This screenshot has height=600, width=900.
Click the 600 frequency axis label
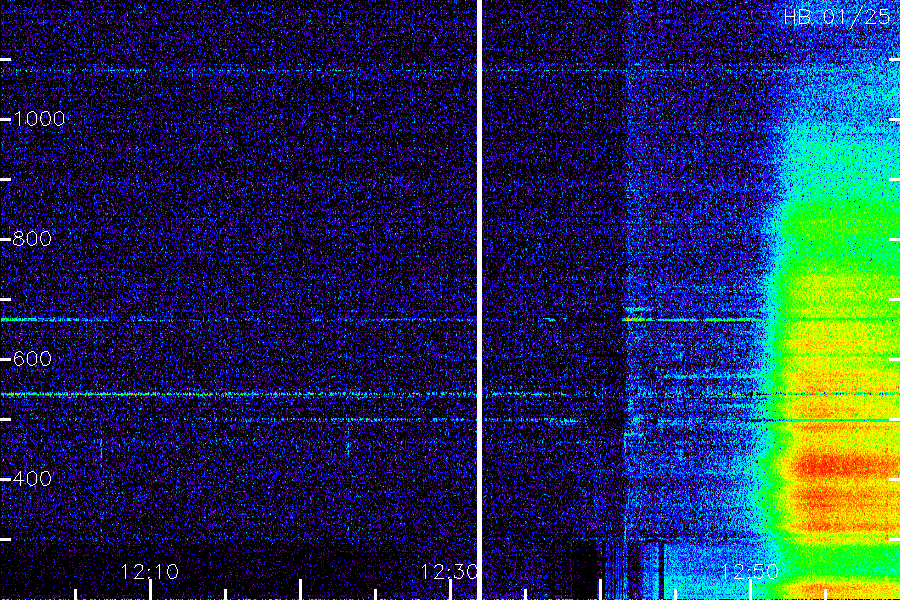coord(32,359)
